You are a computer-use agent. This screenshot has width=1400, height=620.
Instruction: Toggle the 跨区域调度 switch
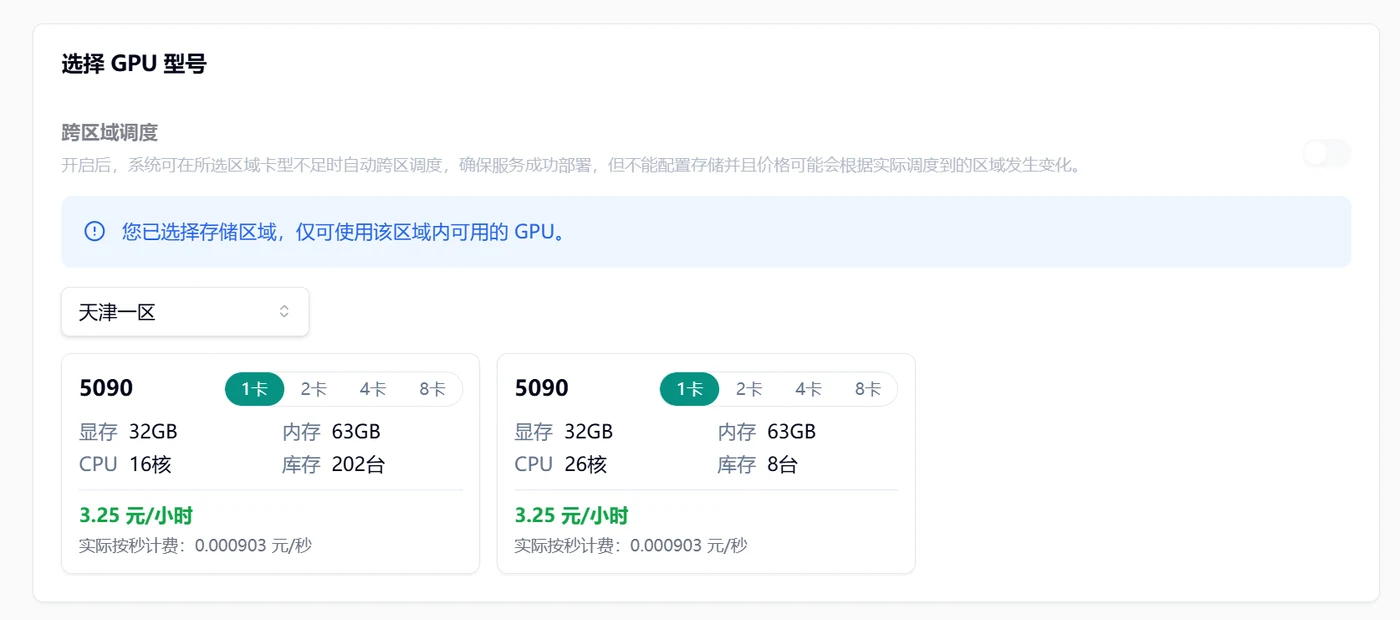[1326, 153]
